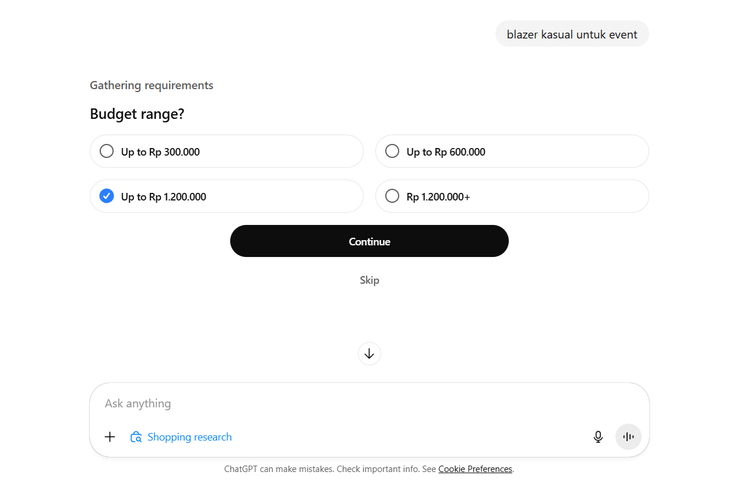Select the "Up to Rp 300.000" radio circle
This screenshot has width=750, height=500.
point(107,152)
